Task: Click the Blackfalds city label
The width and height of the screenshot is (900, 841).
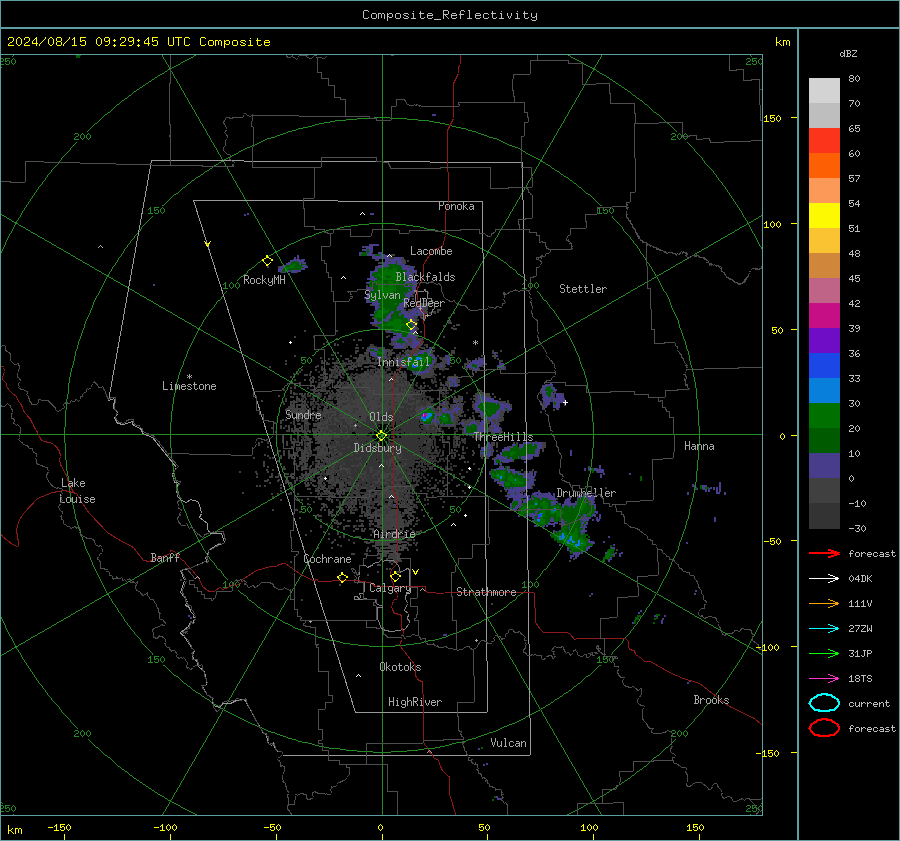Action: (425, 277)
